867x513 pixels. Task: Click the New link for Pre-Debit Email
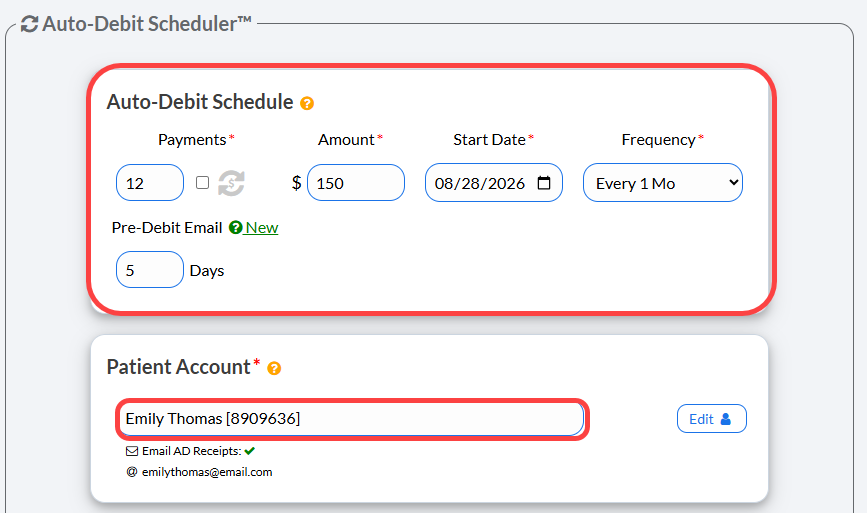click(x=262, y=227)
